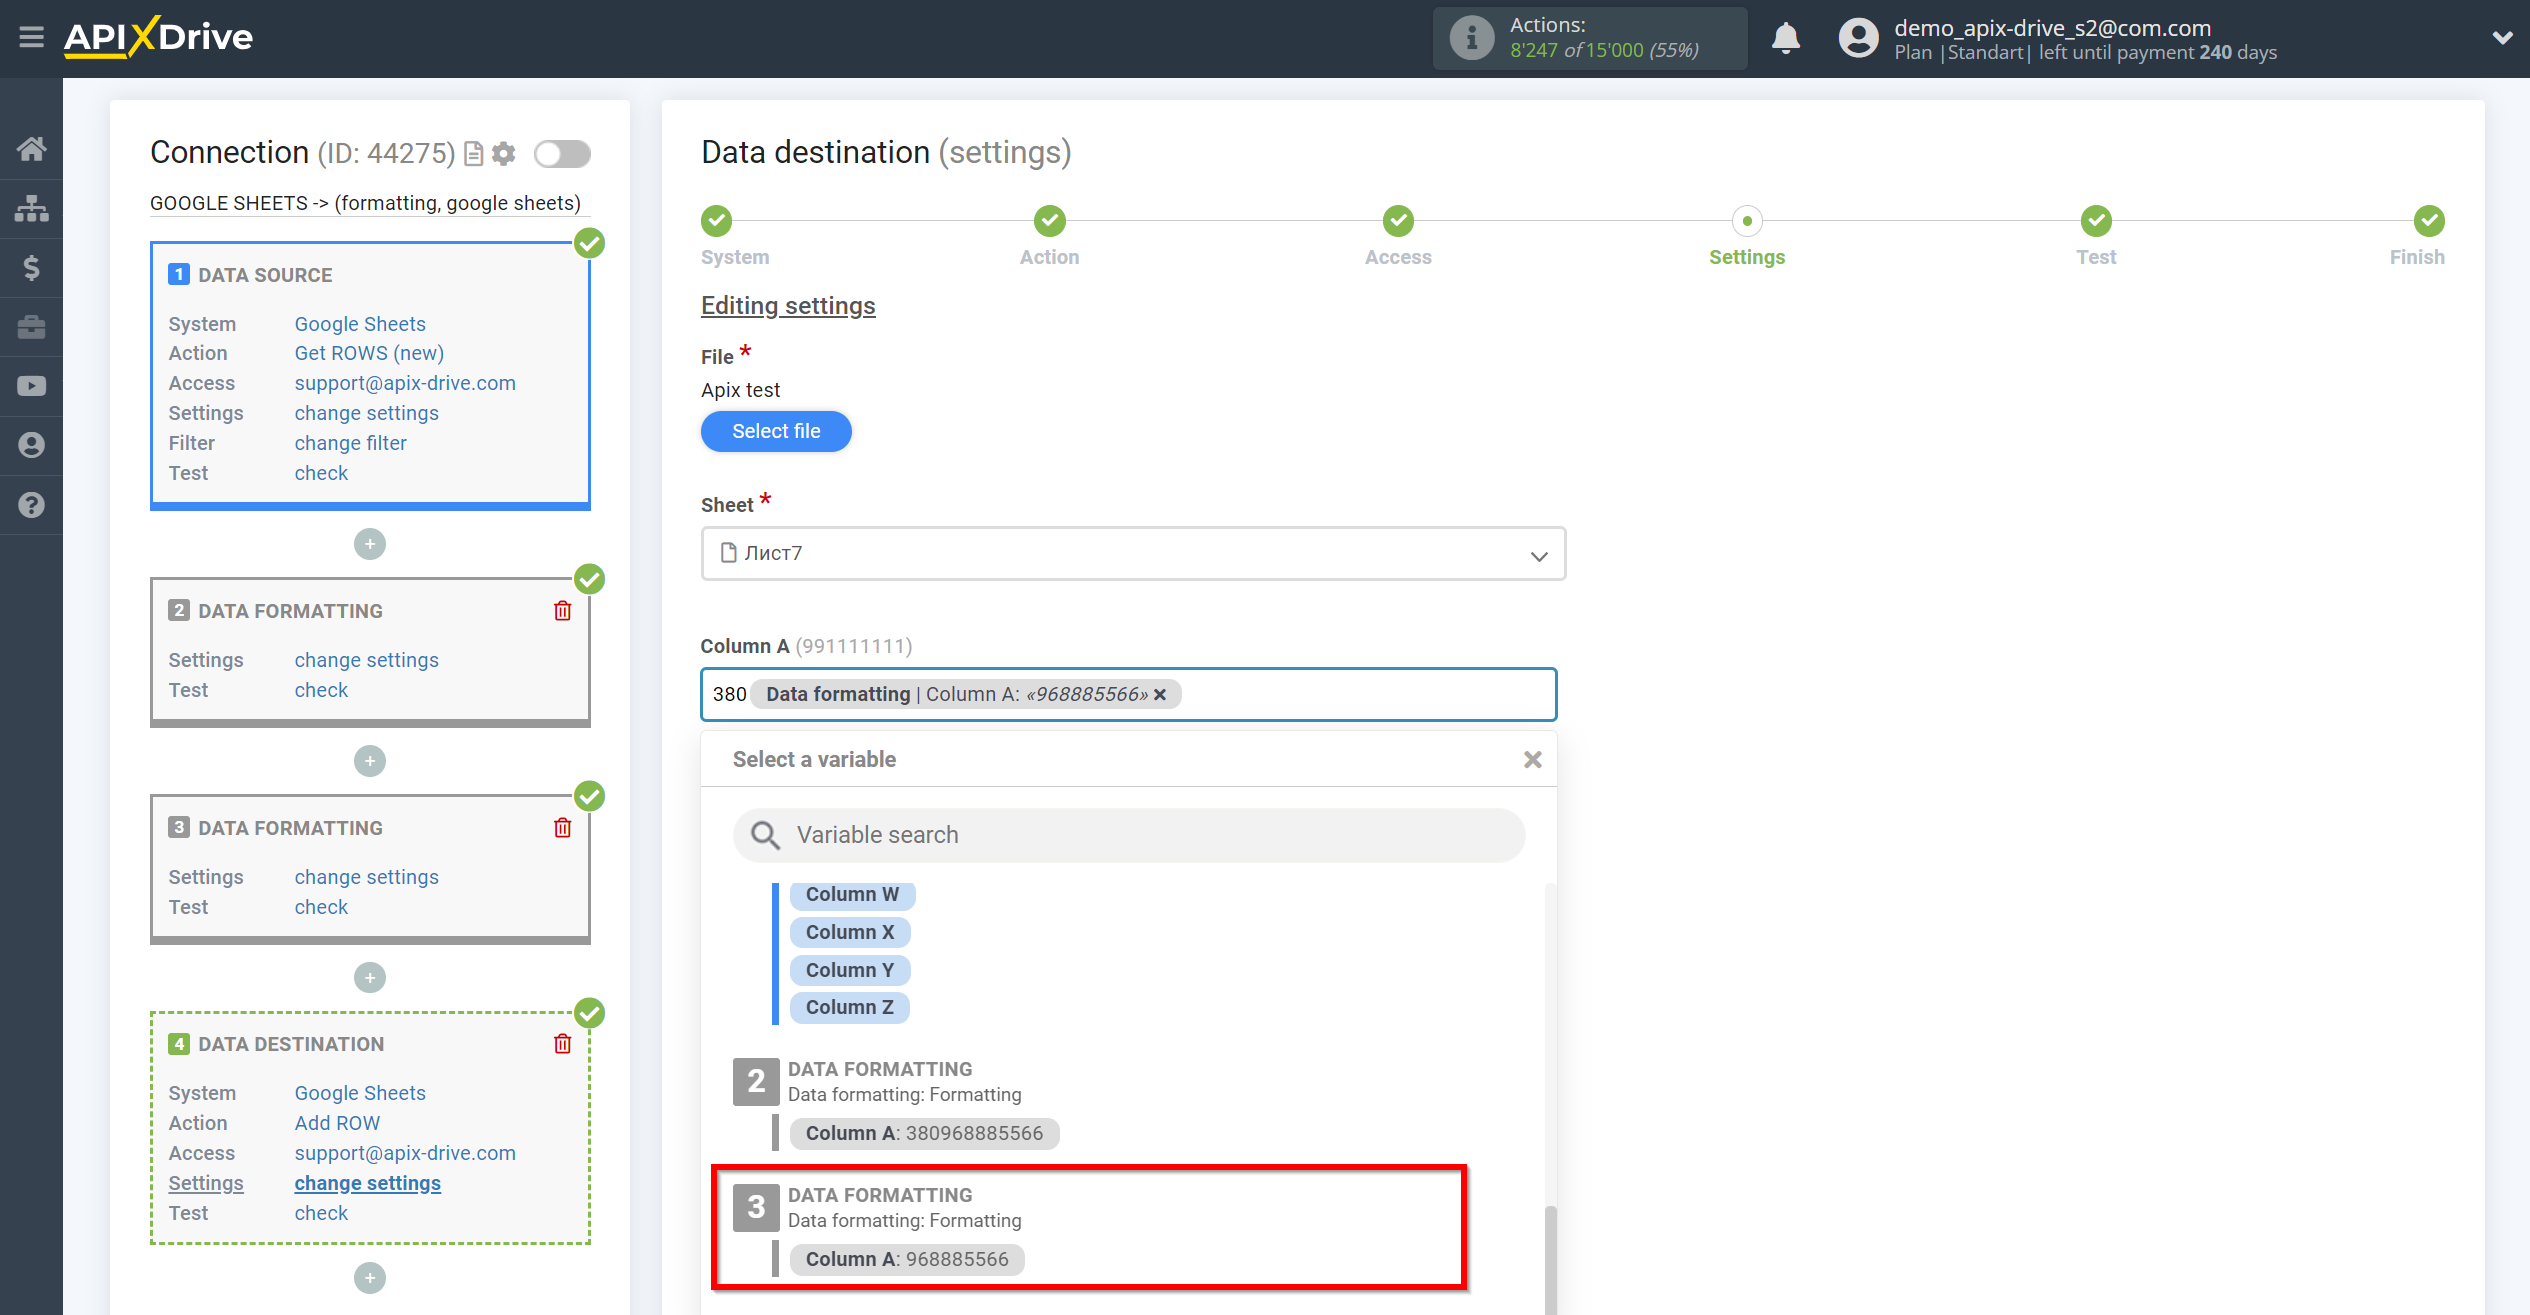
Task: Check the Data Destination test
Action: [321, 1213]
